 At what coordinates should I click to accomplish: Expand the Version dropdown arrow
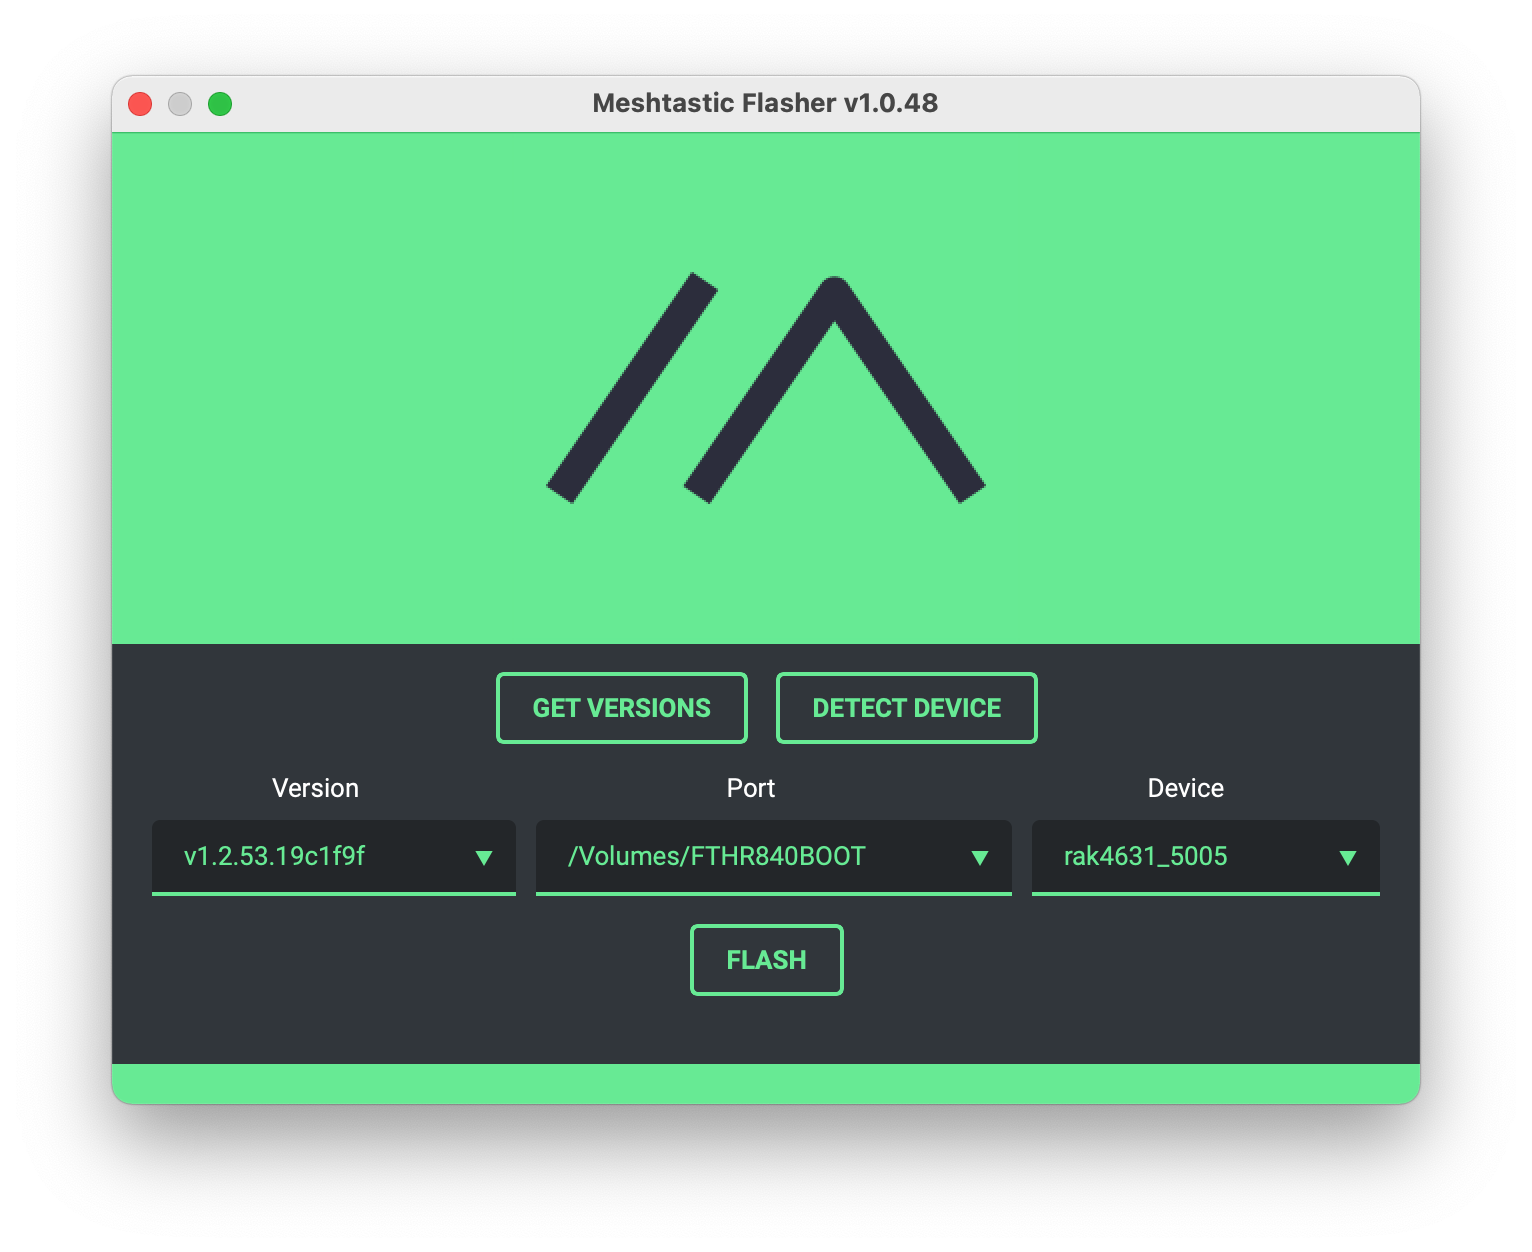[x=484, y=857]
